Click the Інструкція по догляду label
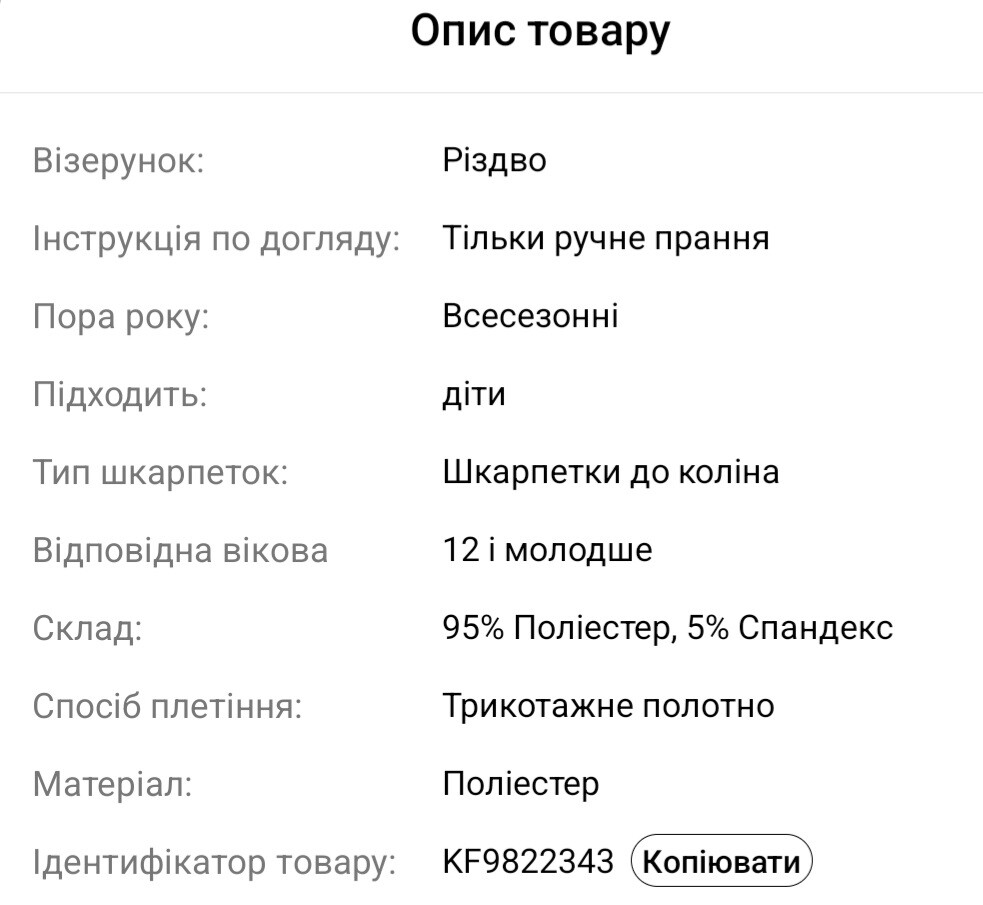The height and width of the screenshot is (905, 983). [216, 239]
